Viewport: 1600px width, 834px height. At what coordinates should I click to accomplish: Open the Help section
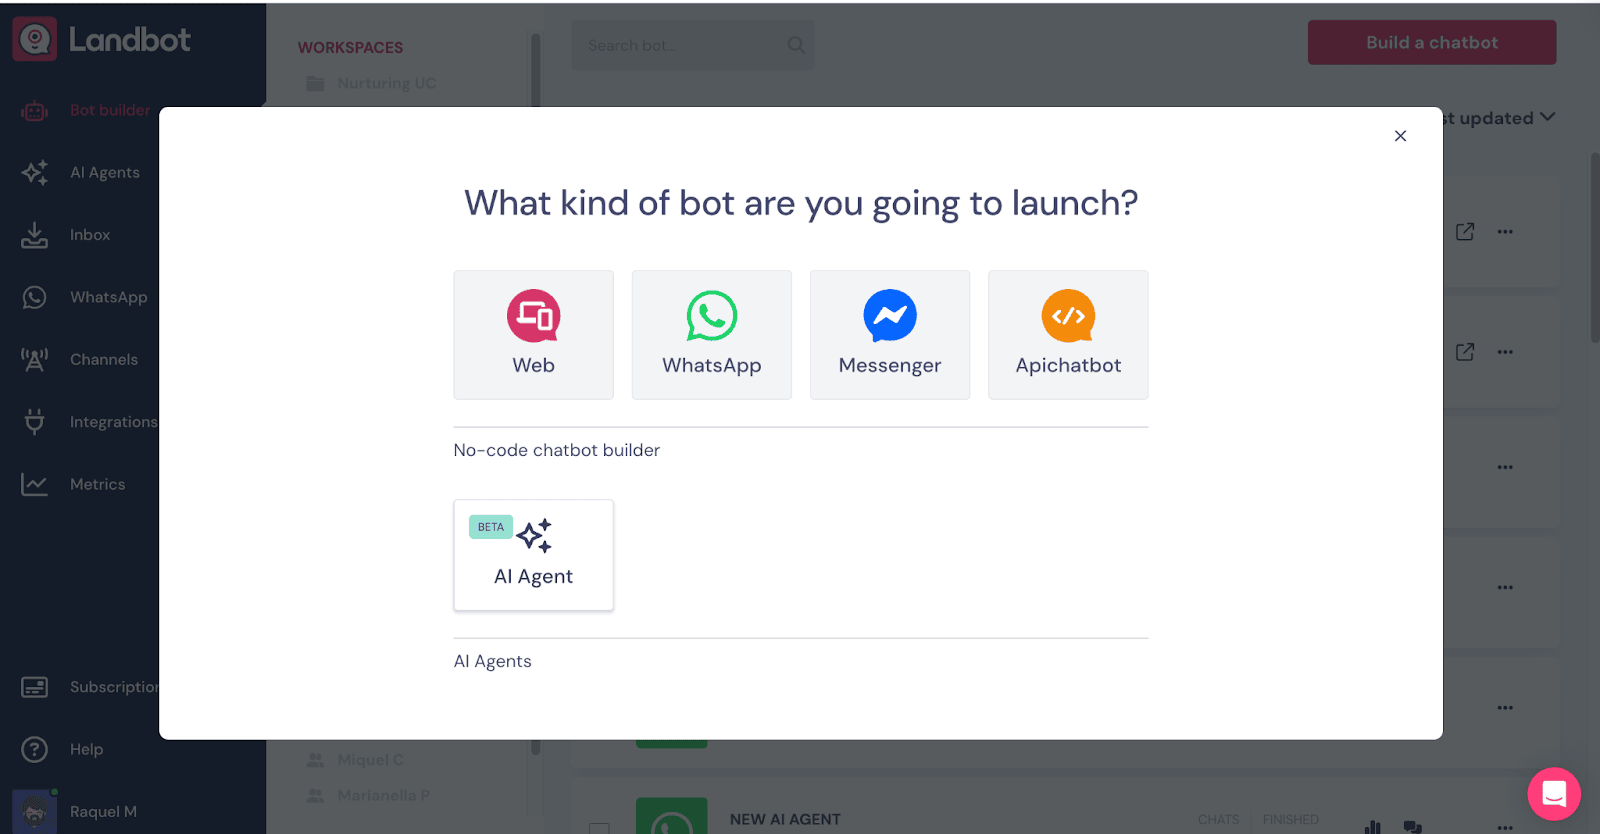click(86, 750)
